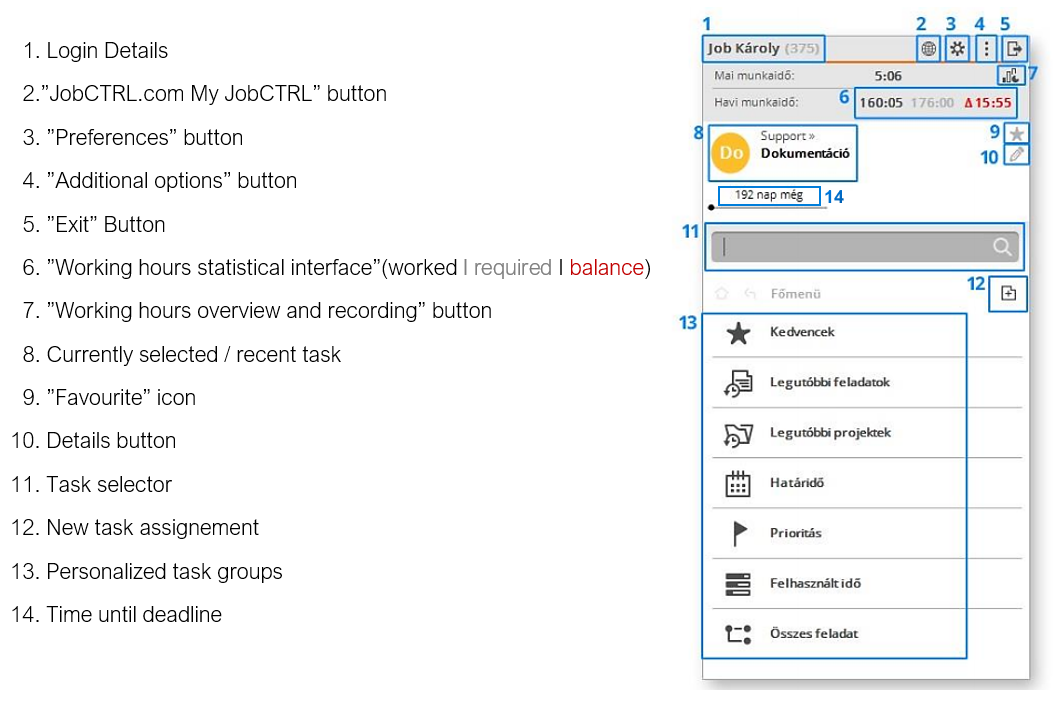1061x703 pixels.
Task: Toggle the Favourite star for Dokumentáció
Action: 1016,133
